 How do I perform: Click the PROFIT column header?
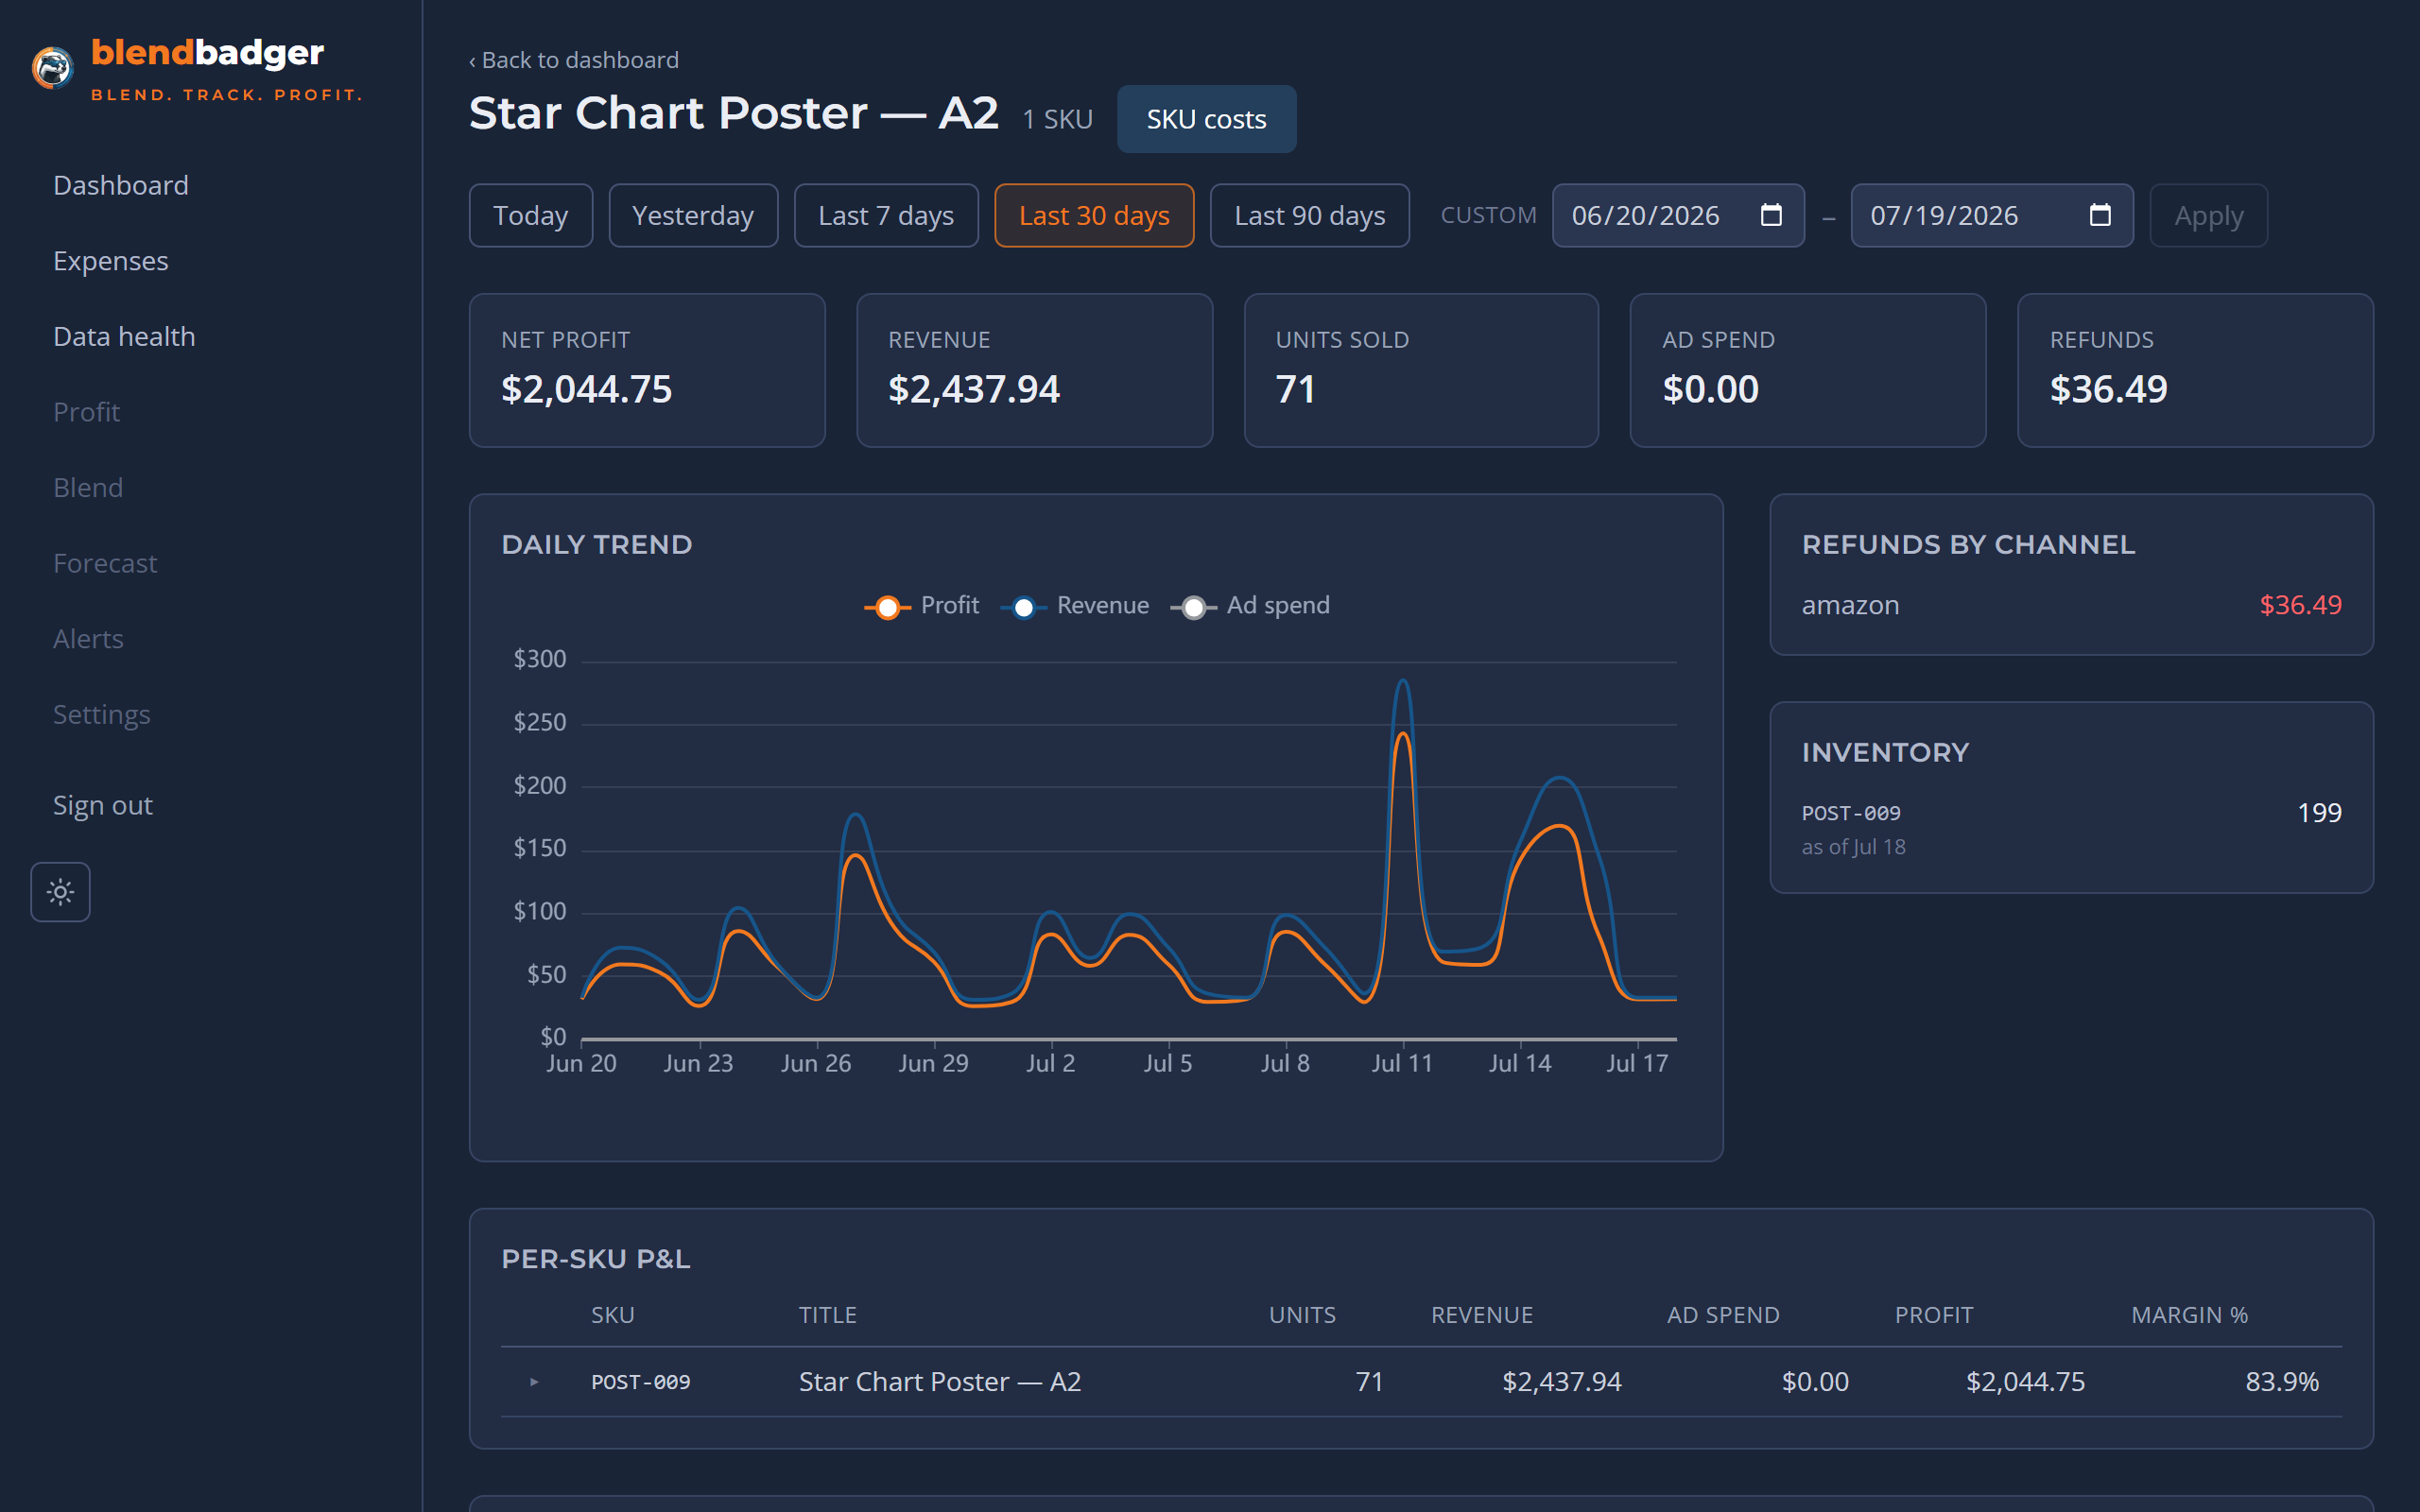(1934, 1315)
